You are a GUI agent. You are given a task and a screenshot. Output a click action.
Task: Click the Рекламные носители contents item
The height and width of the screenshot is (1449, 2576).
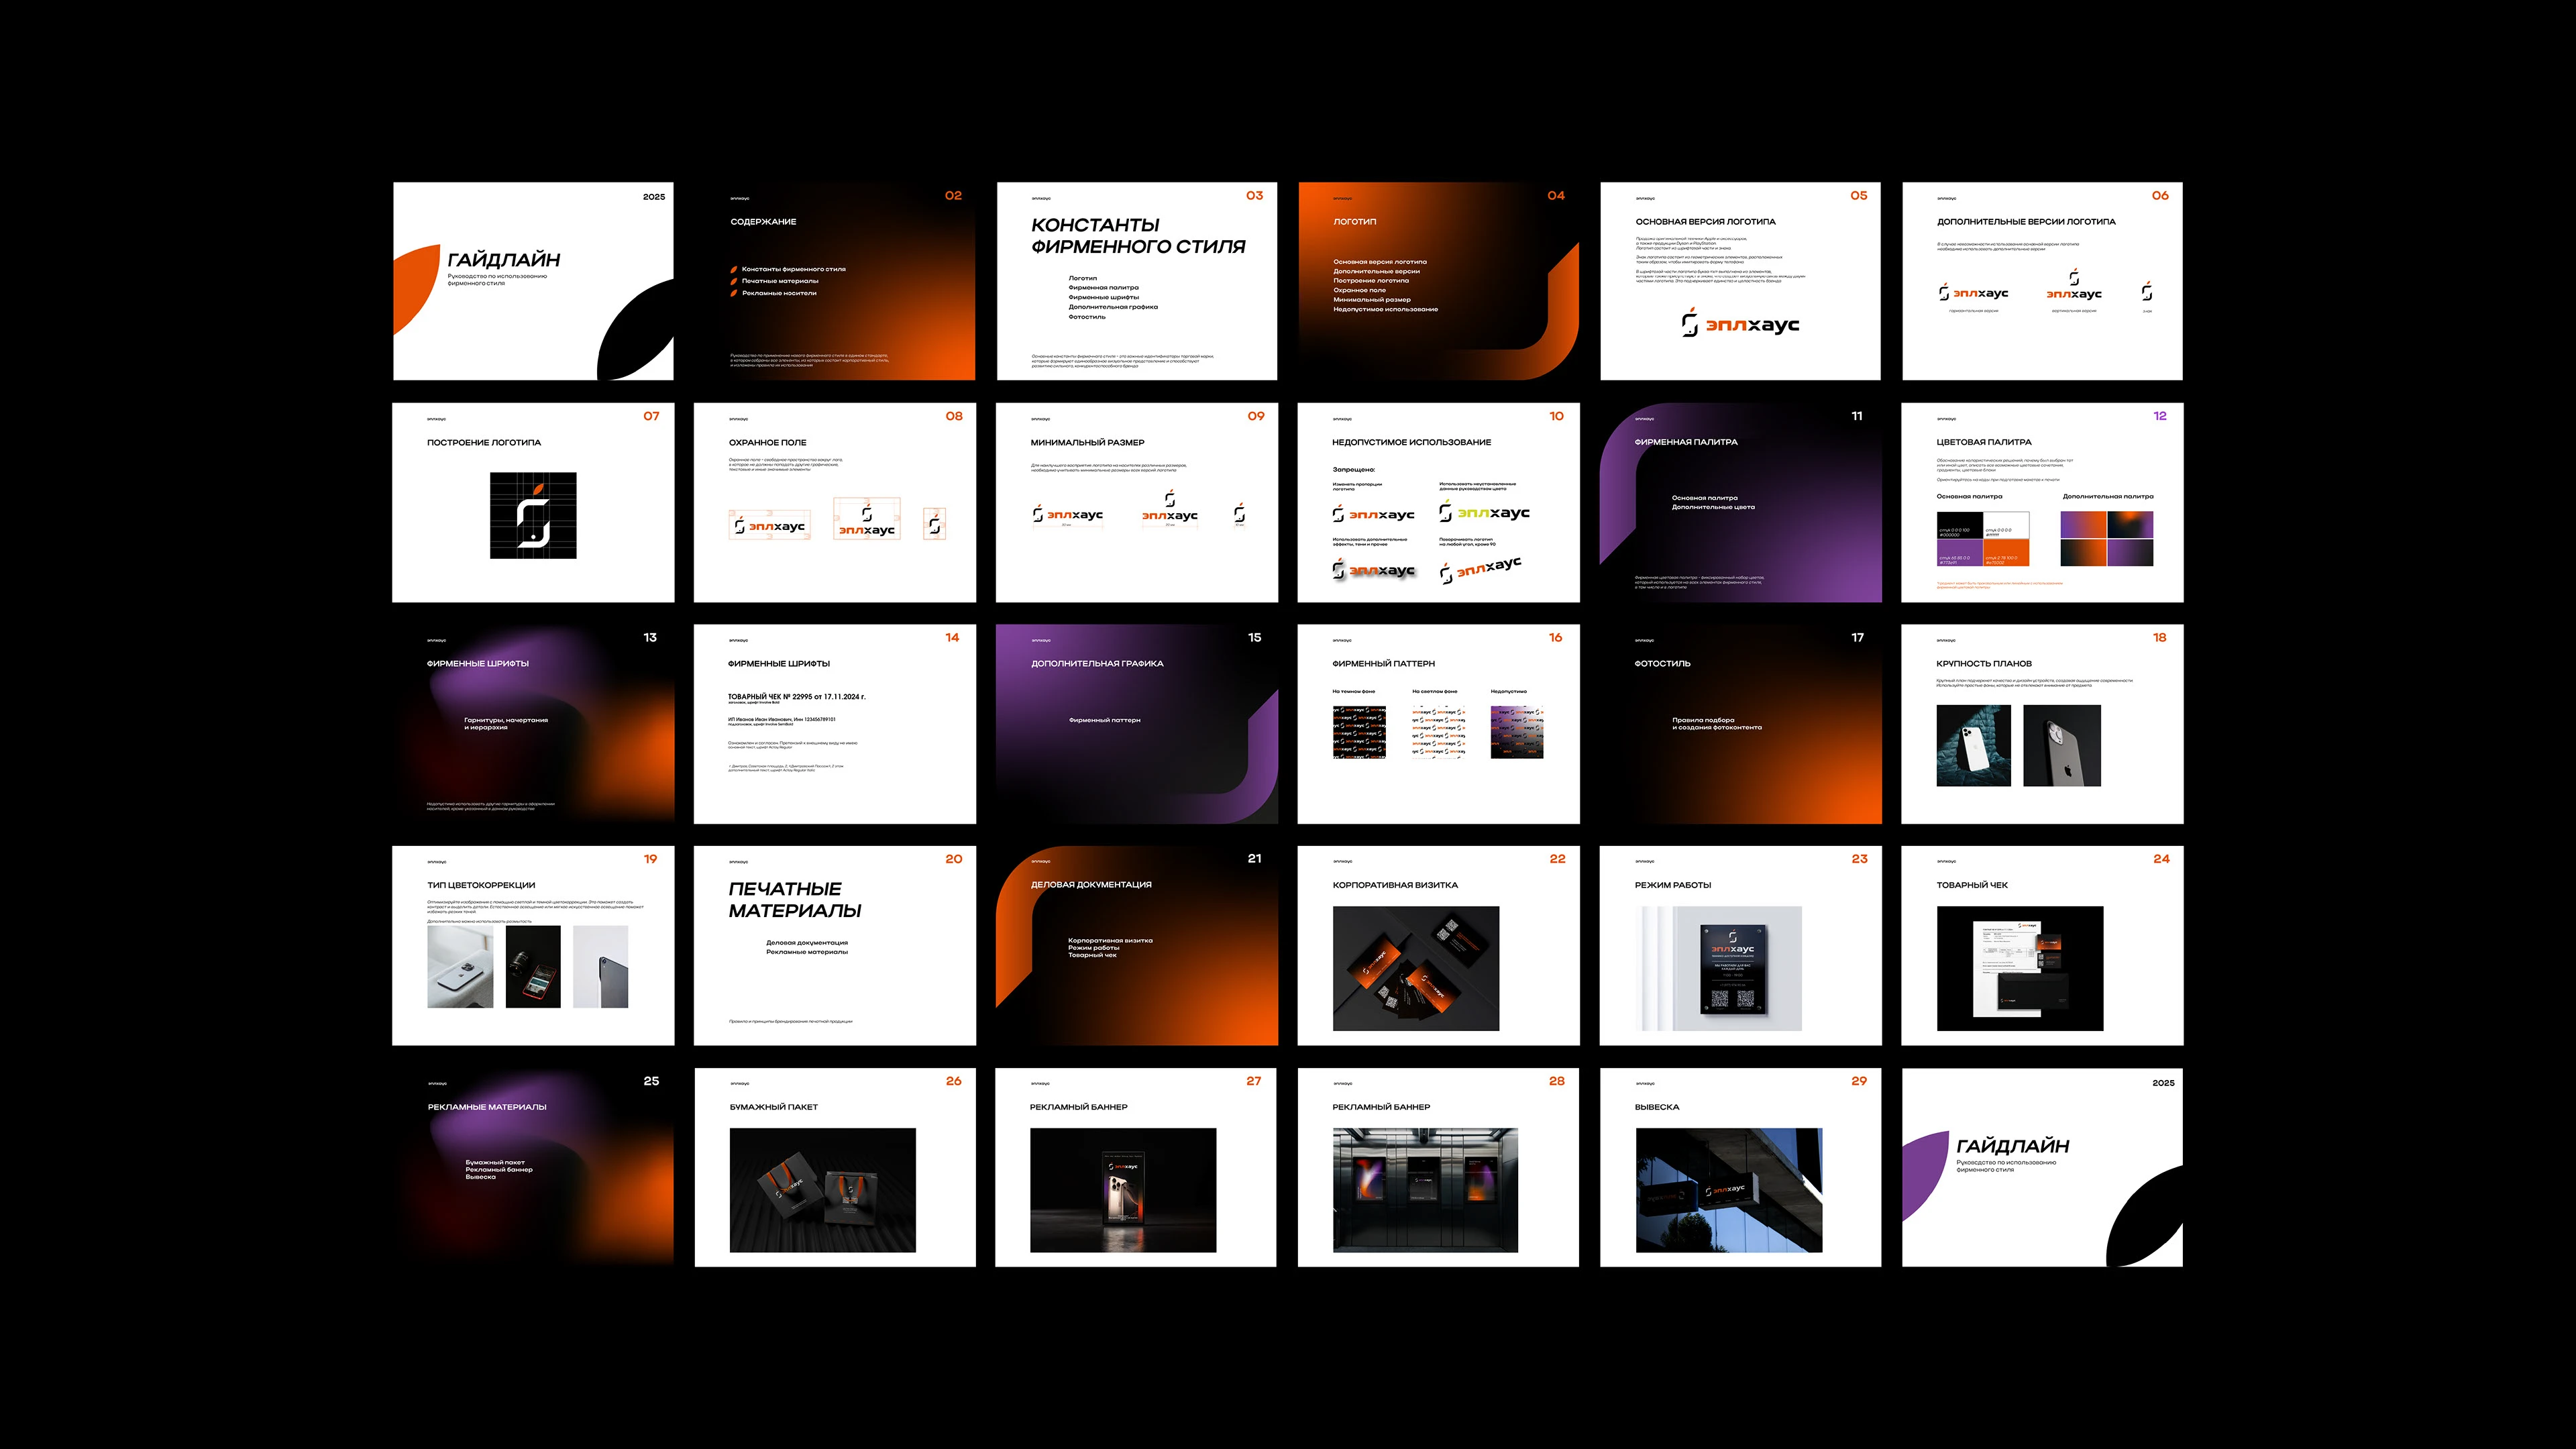(x=779, y=293)
